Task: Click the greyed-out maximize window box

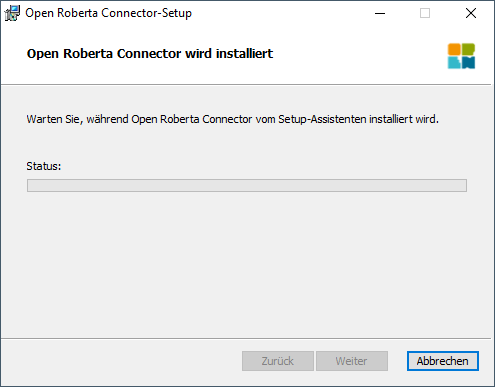Action: 425,13
